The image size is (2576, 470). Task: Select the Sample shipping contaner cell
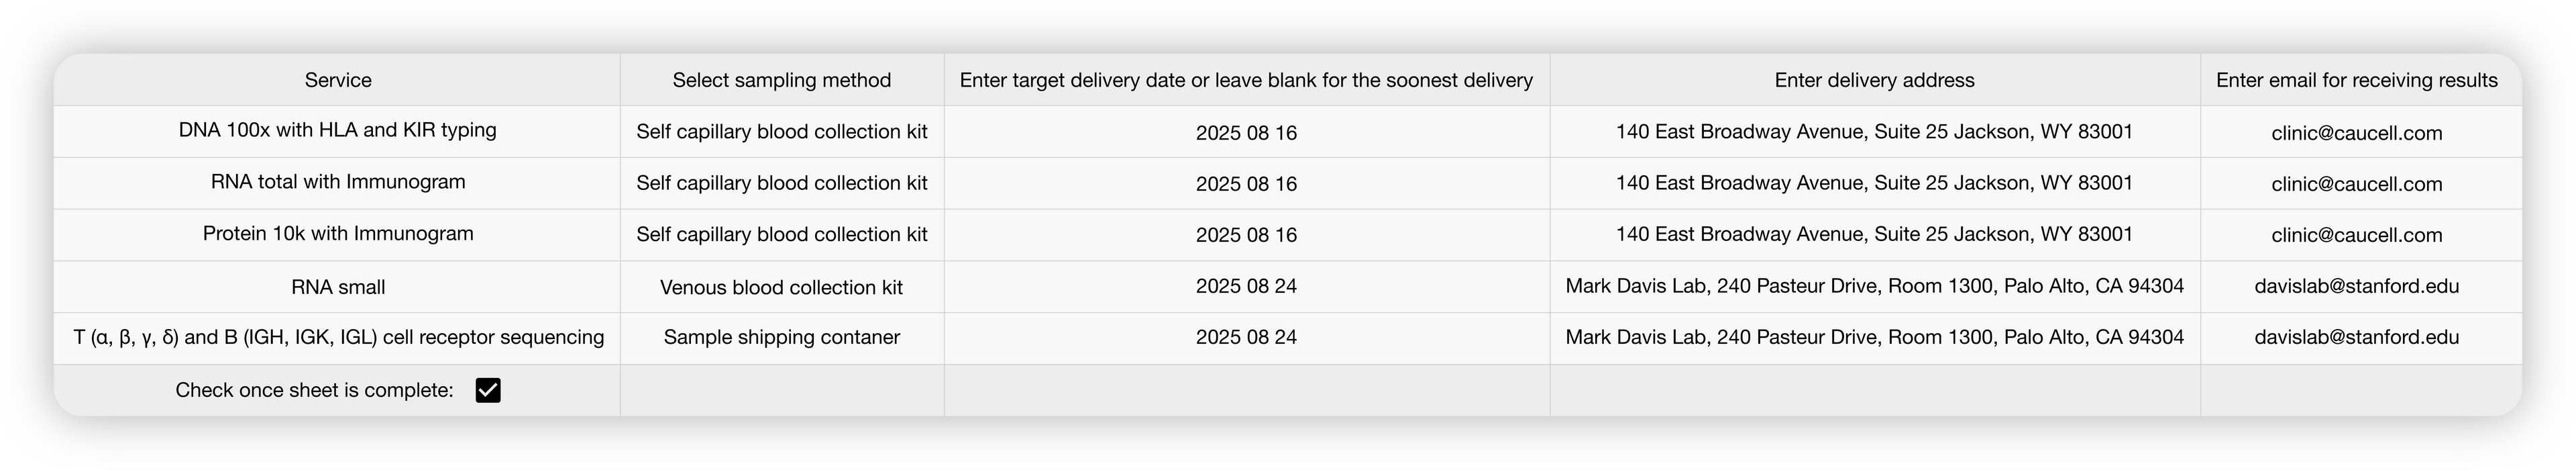pyautogui.click(x=781, y=337)
